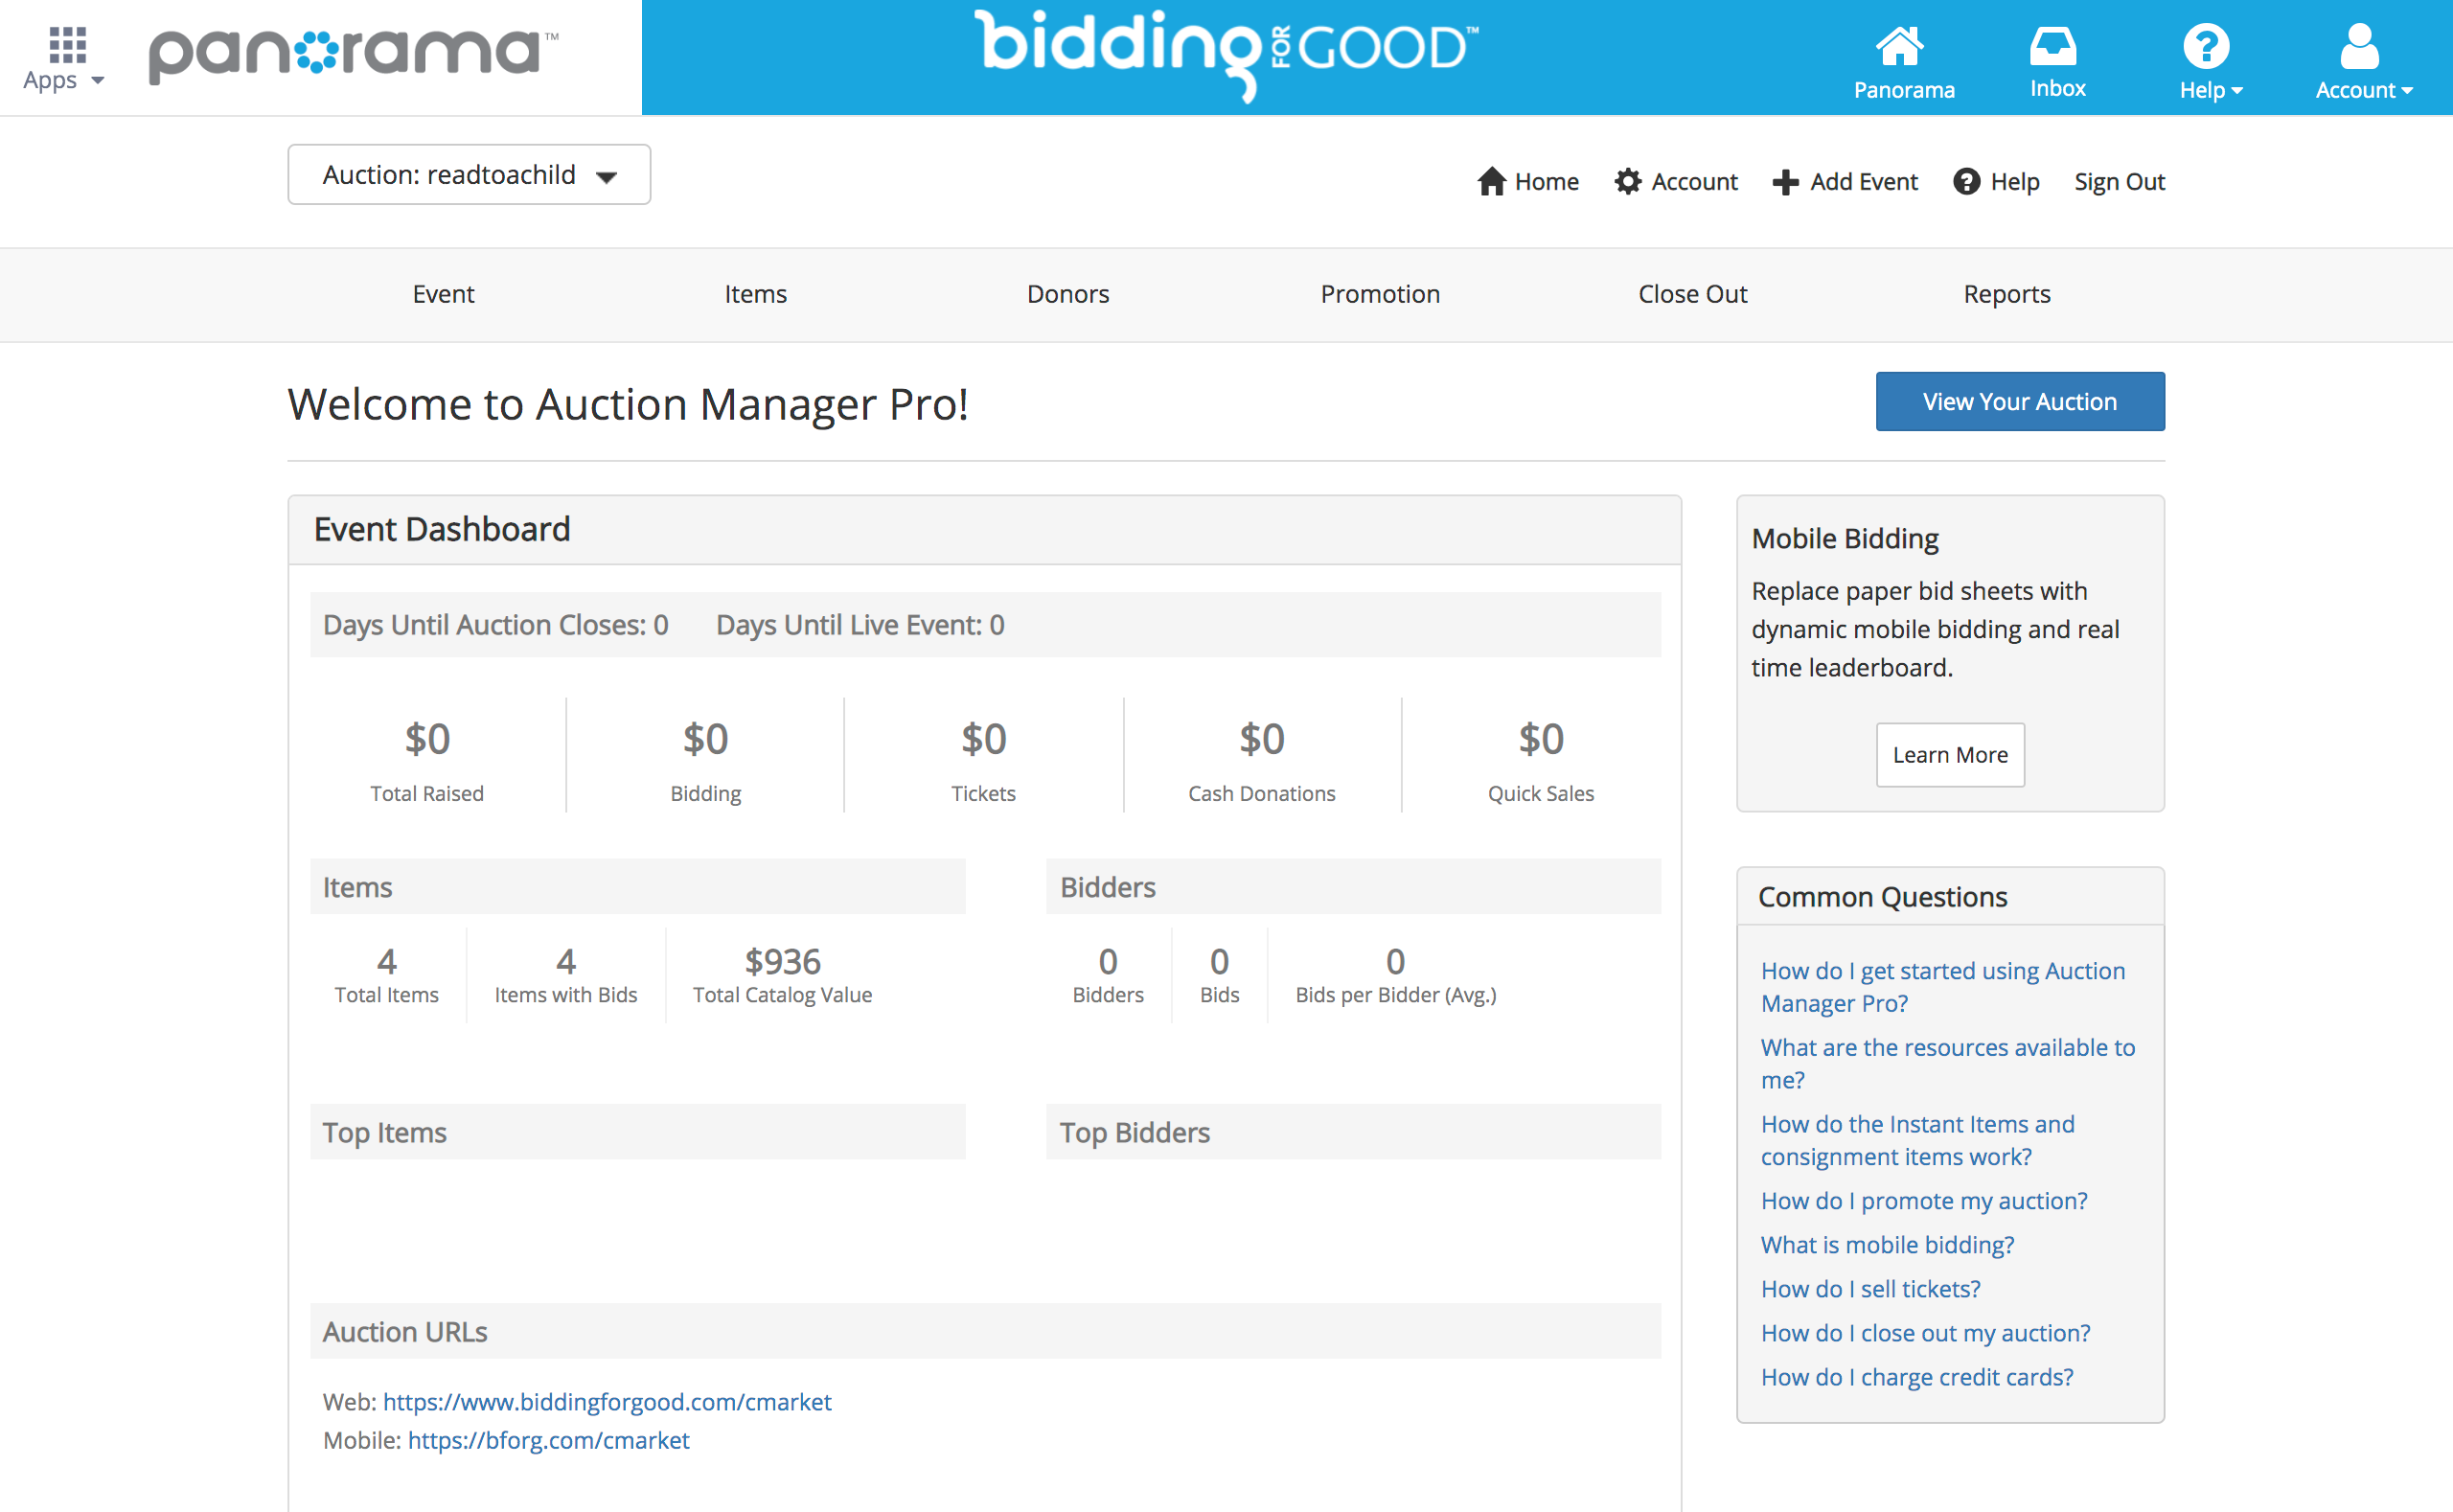Open 'How do I promote my auction?'
2453x1512 pixels.
pos(1924,1200)
